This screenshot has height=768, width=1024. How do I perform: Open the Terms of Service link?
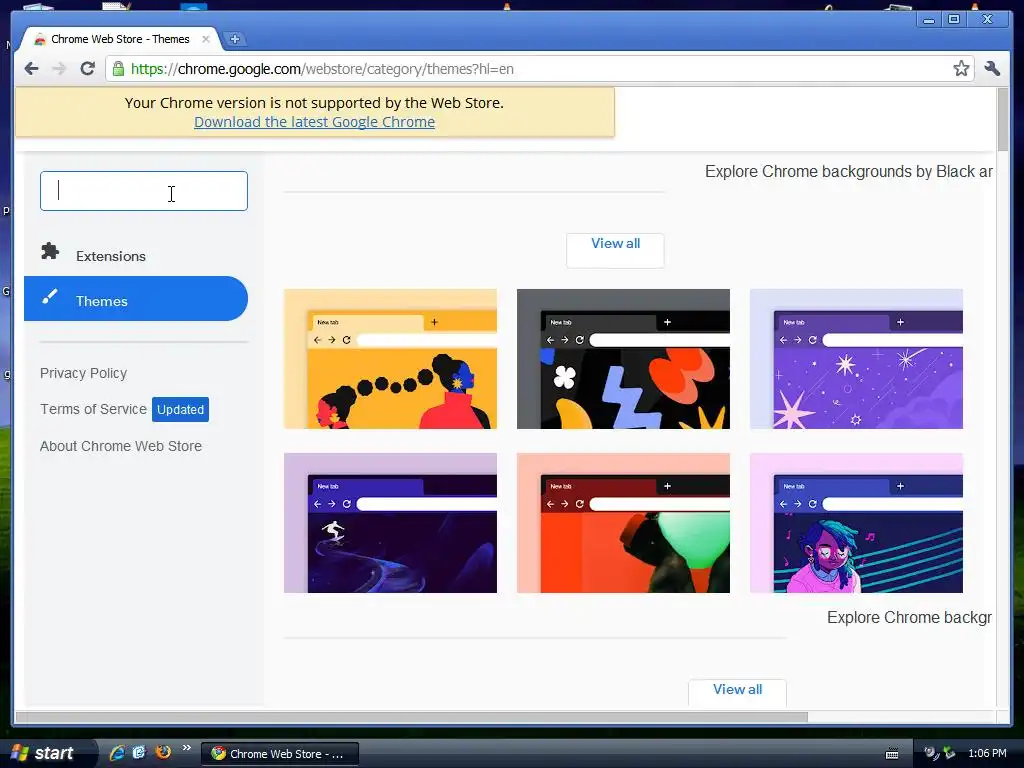[x=93, y=409]
